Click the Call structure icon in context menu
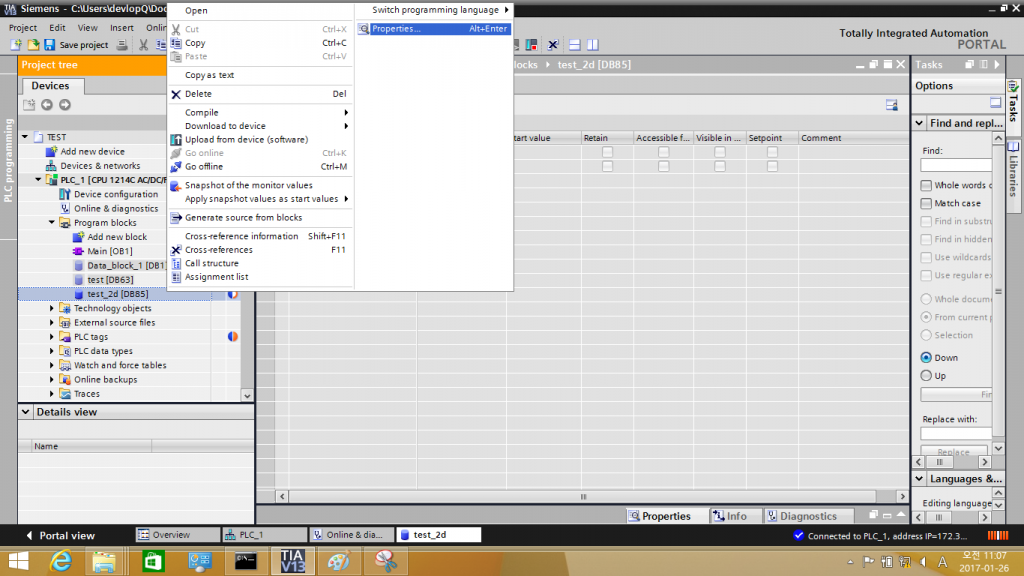The image size is (1024, 576). coord(176,263)
